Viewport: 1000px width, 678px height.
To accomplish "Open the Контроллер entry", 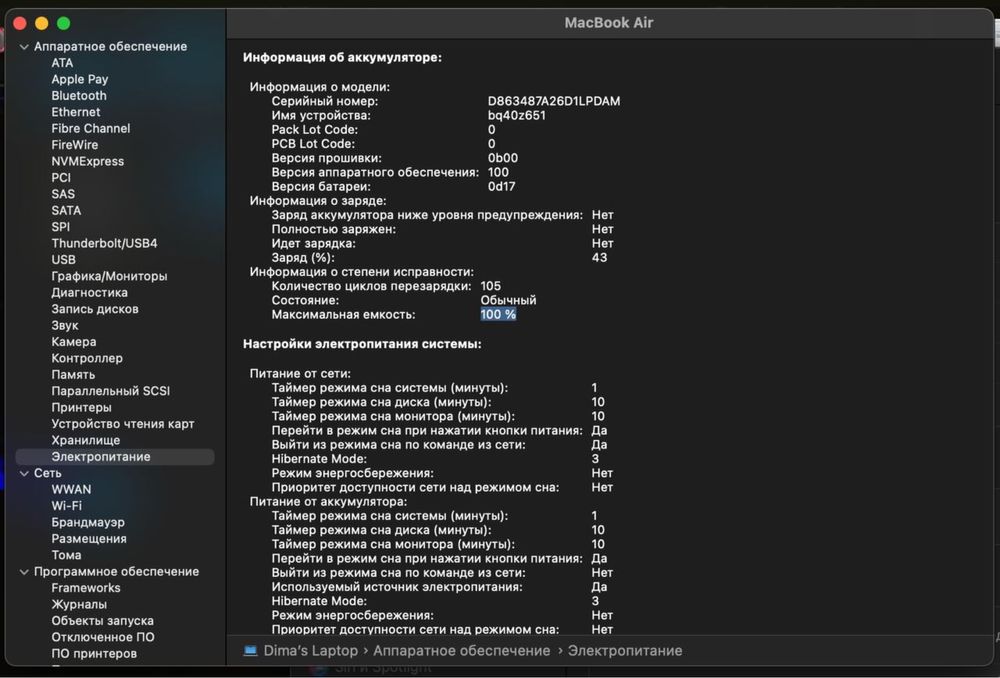I will coord(87,358).
